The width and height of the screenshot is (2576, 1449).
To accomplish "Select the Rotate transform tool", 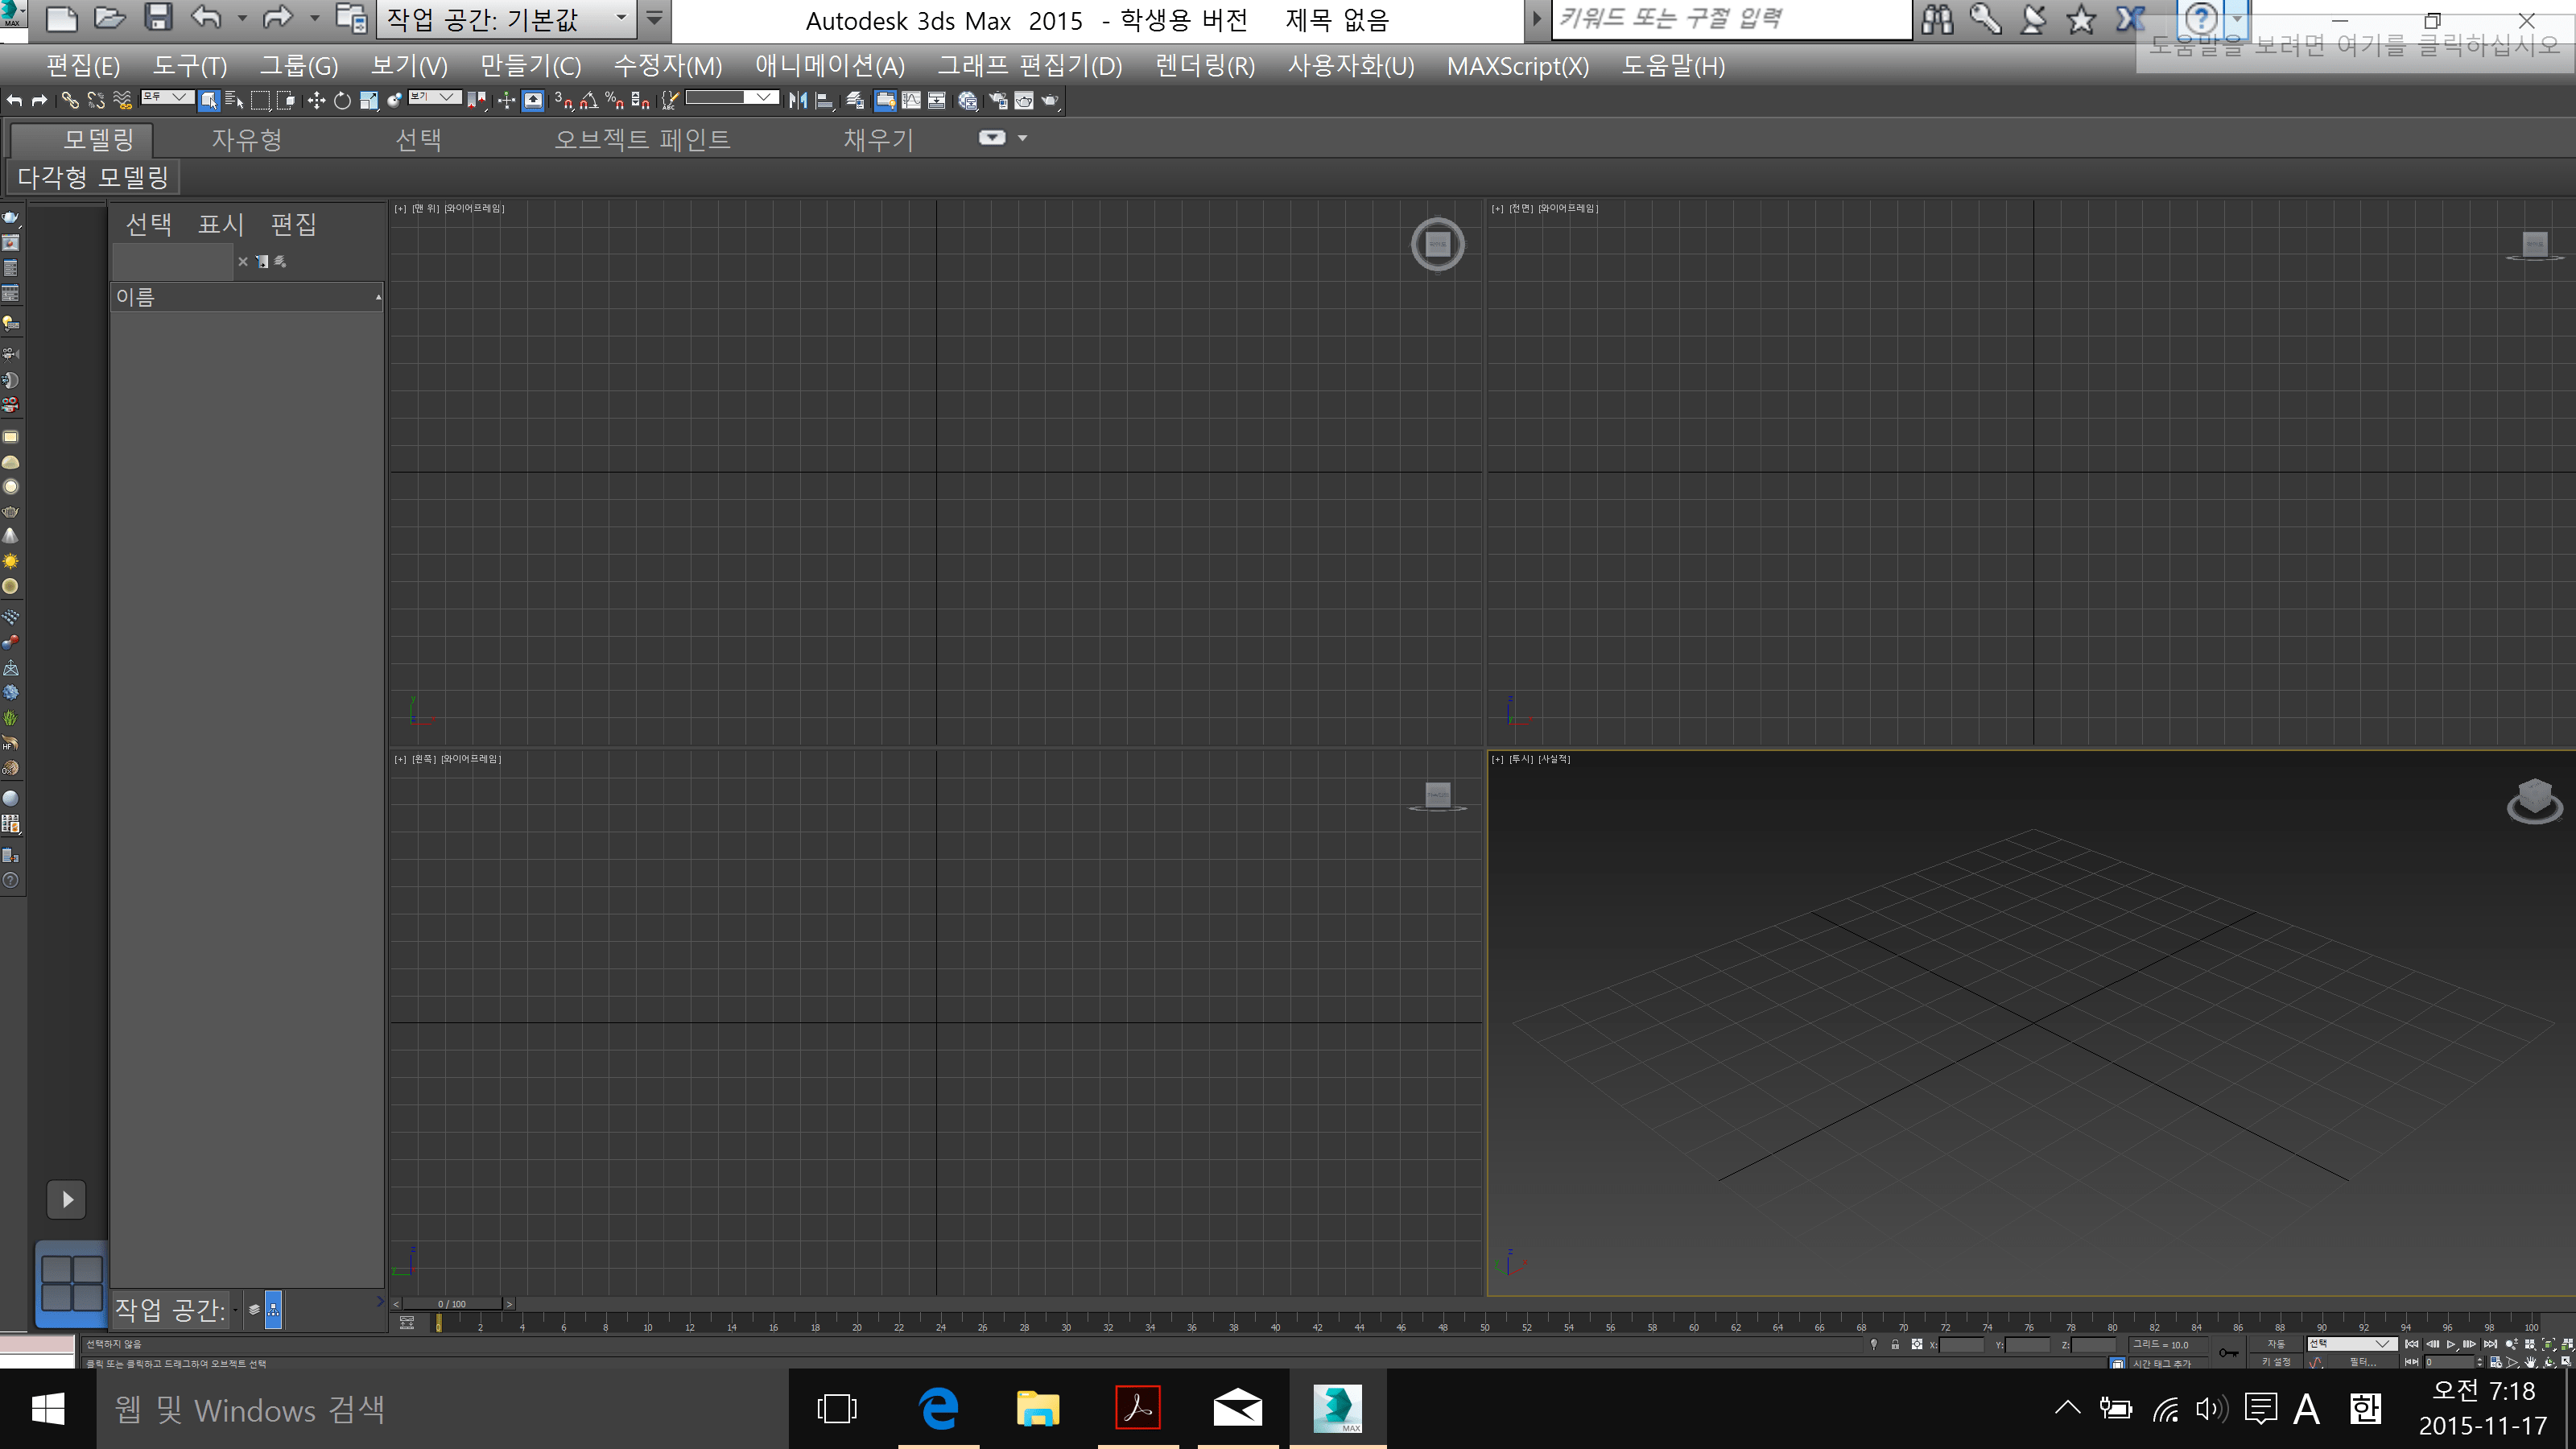I will tap(342, 100).
